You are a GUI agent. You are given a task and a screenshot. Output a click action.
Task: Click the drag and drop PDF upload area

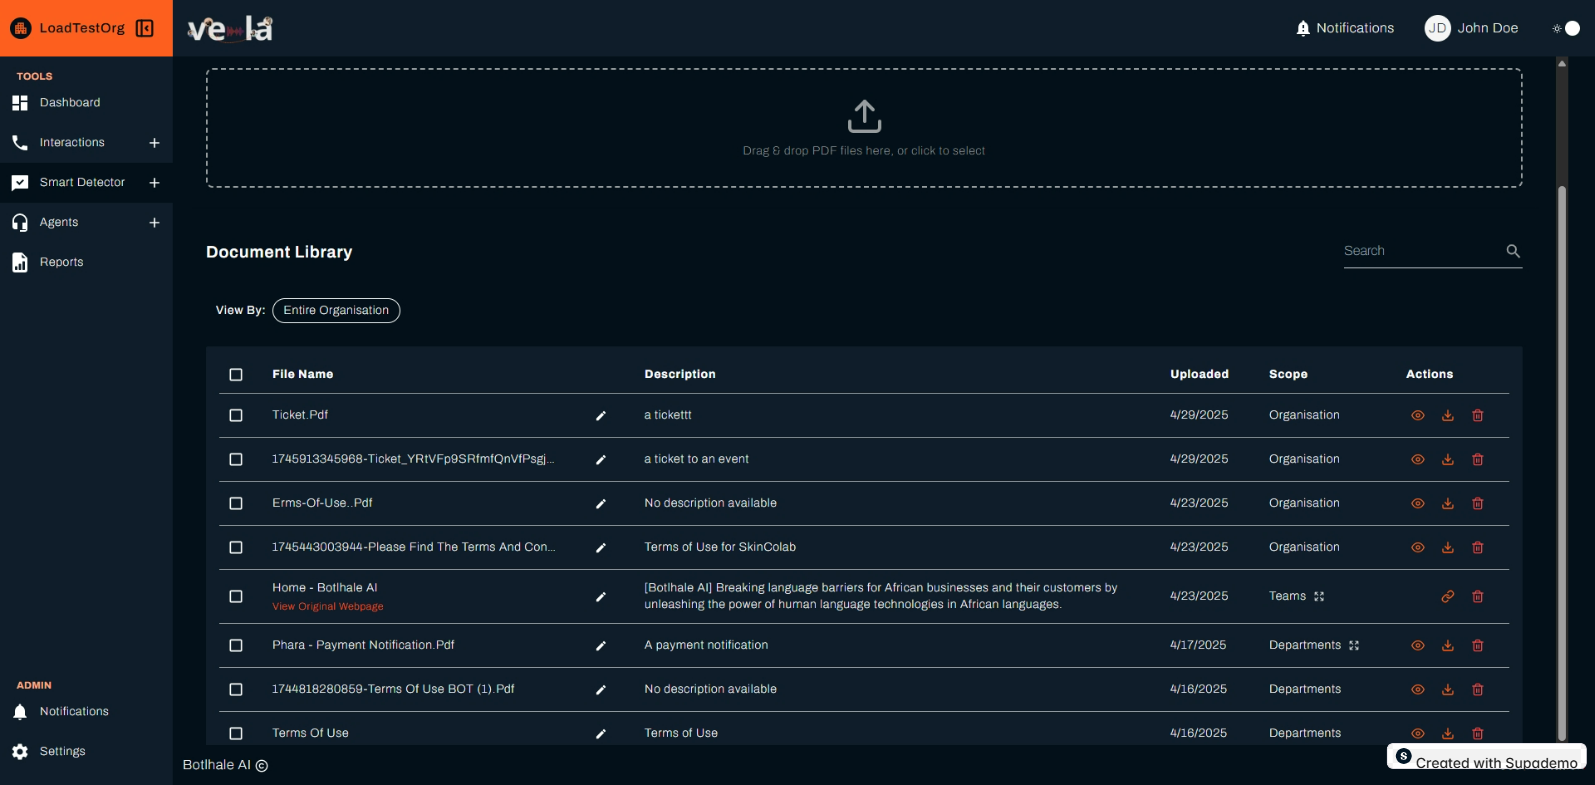(864, 128)
